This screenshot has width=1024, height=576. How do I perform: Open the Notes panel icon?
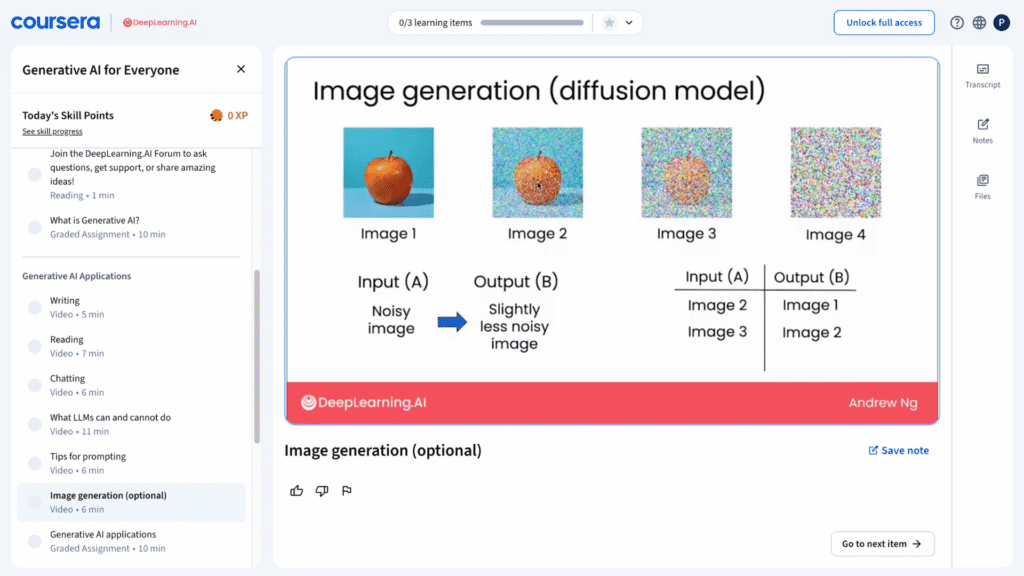pos(982,131)
